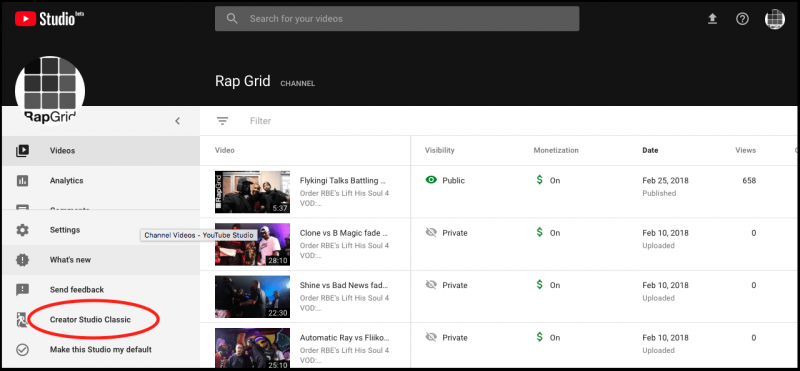The image size is (800, 371).
Task: Click the monetization dollar icon for Automatic Ray
Action: [539, 337]
